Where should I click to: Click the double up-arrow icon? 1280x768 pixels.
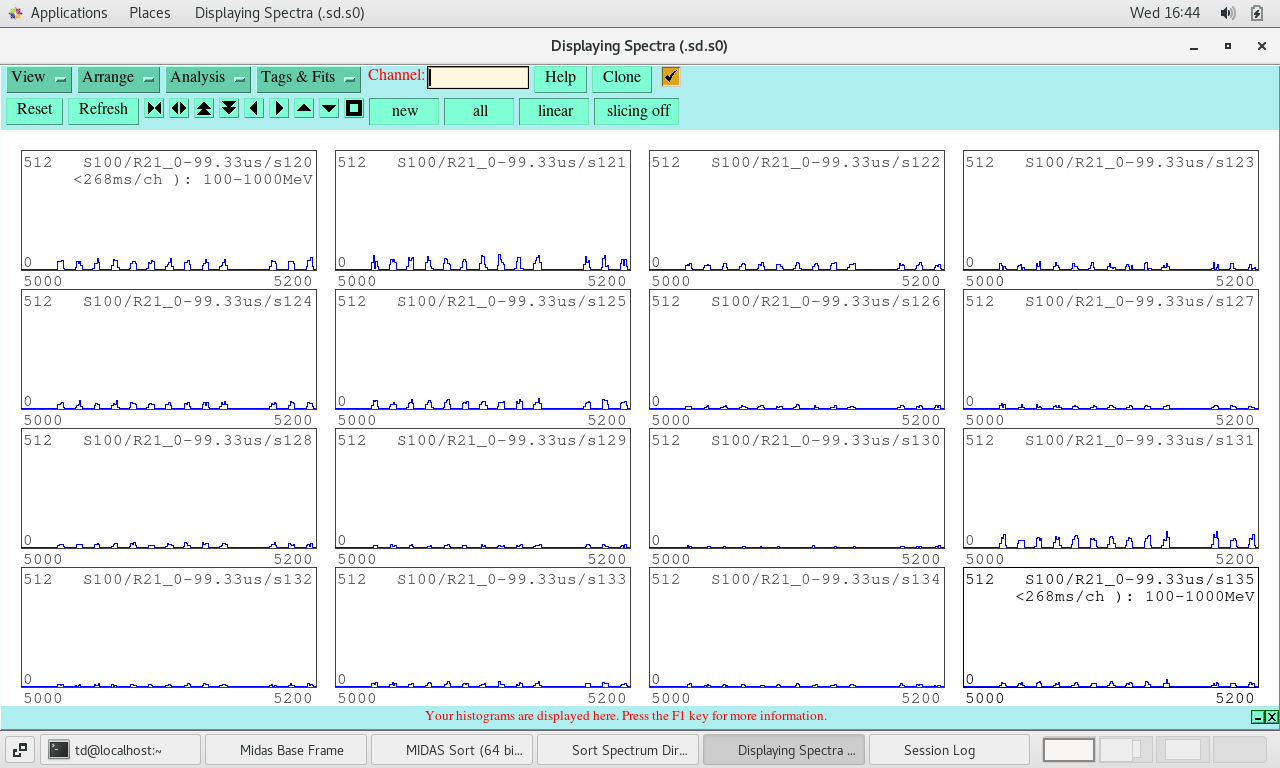pos(204,109)
